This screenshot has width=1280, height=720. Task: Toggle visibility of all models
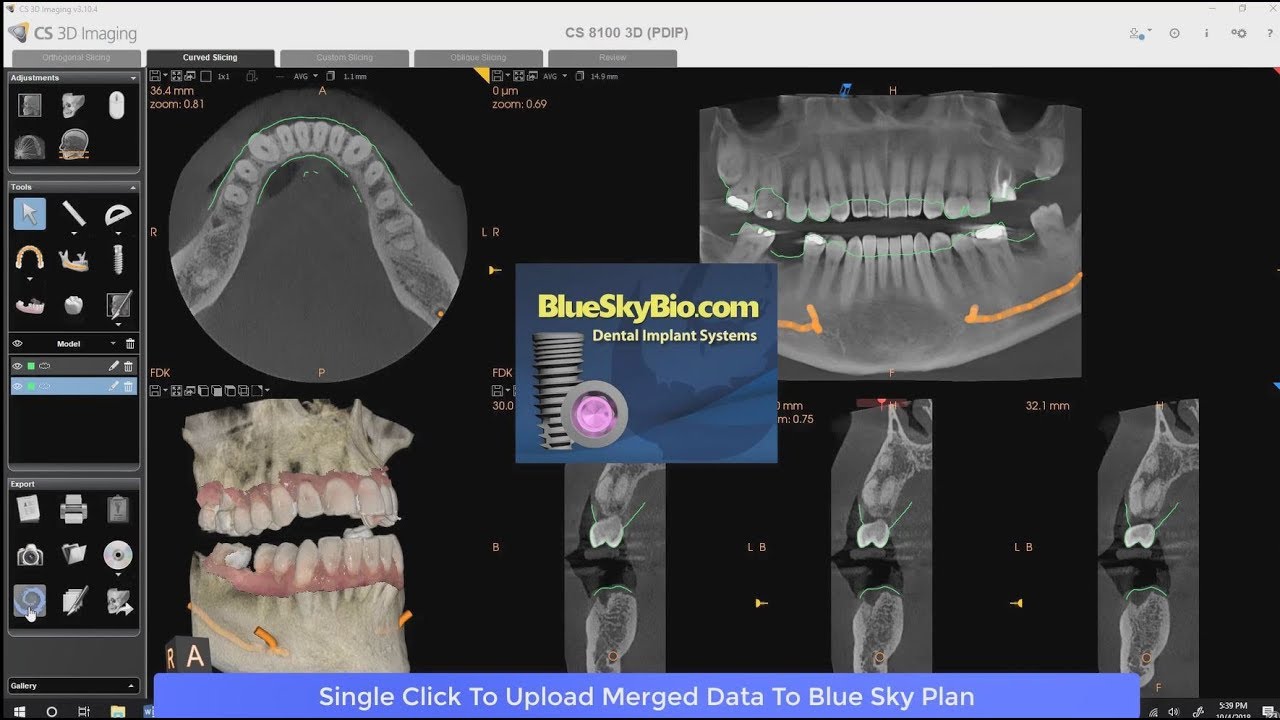tap(17, 344)
